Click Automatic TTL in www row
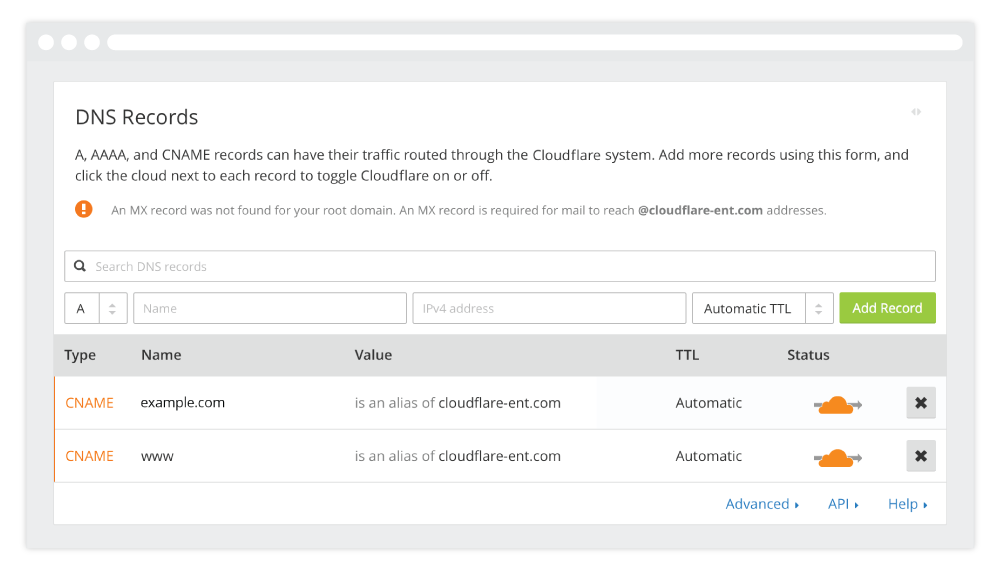Screen dimensions: 1000x571 (709, 456)
